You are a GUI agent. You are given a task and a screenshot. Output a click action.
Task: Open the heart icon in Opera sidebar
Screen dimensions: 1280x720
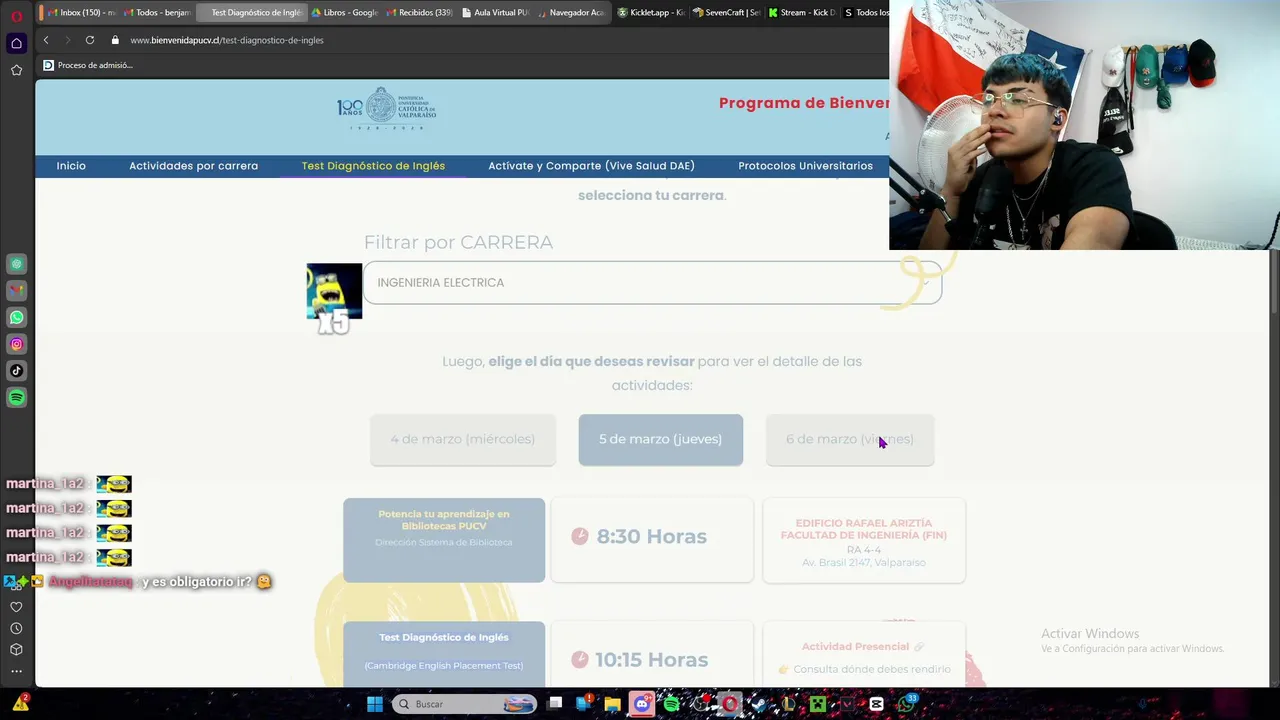pyautogui.click(x=16, y=607)
